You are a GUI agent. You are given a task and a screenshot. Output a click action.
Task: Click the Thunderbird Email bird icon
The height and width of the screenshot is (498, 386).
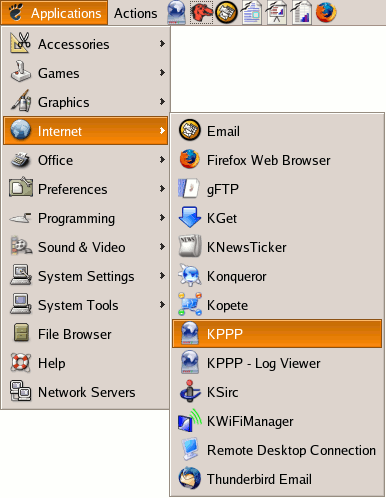click(190, 478)
